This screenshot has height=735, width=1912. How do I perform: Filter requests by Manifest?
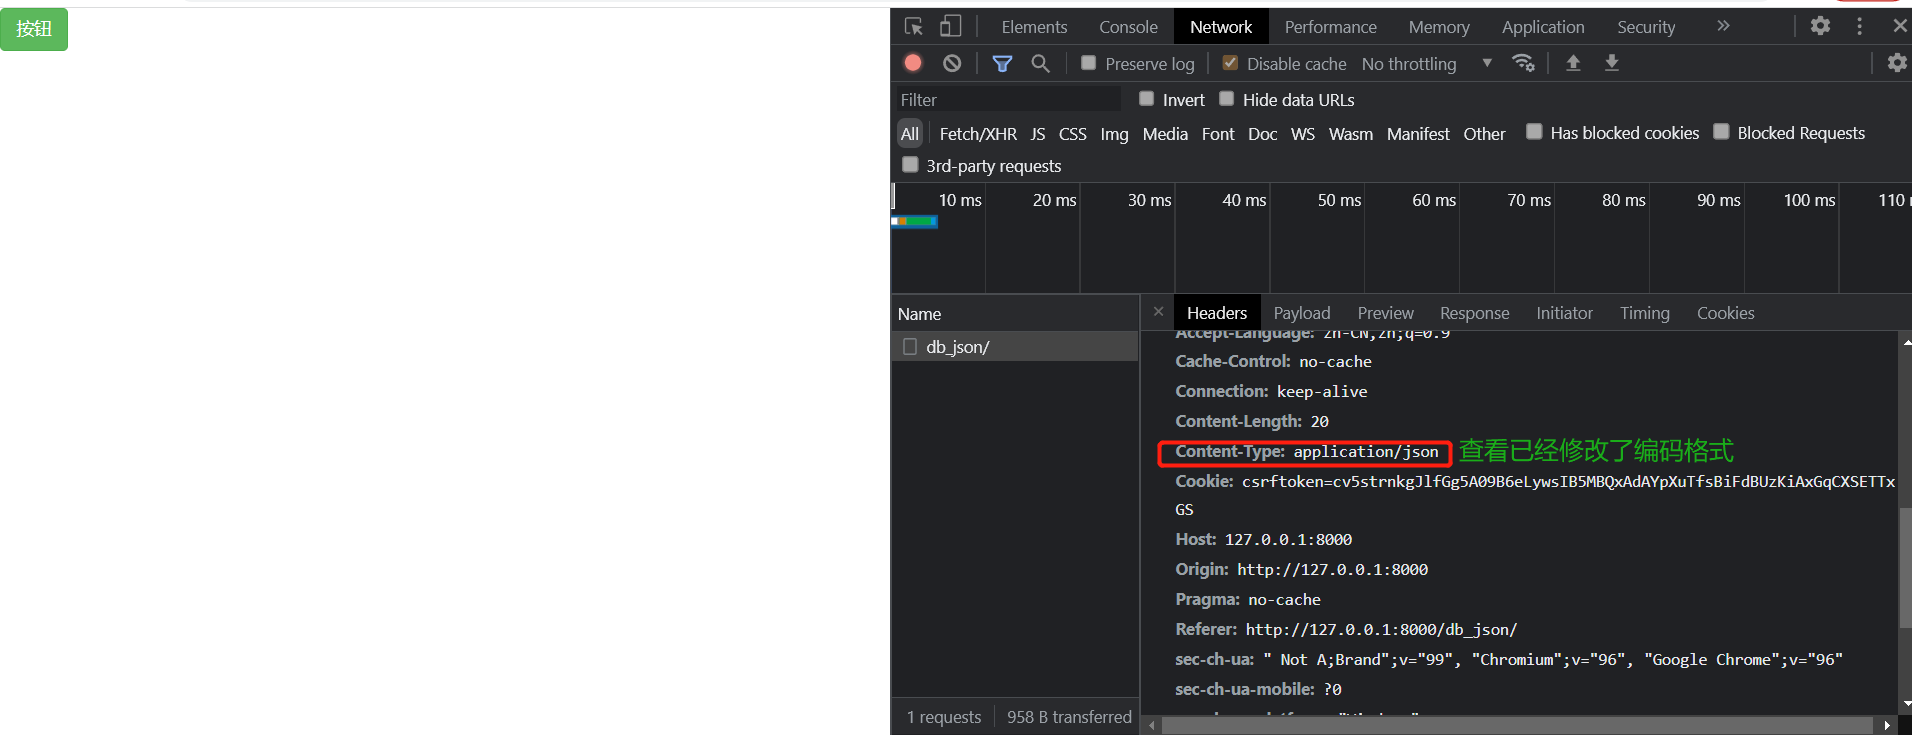coord(1418,133)
